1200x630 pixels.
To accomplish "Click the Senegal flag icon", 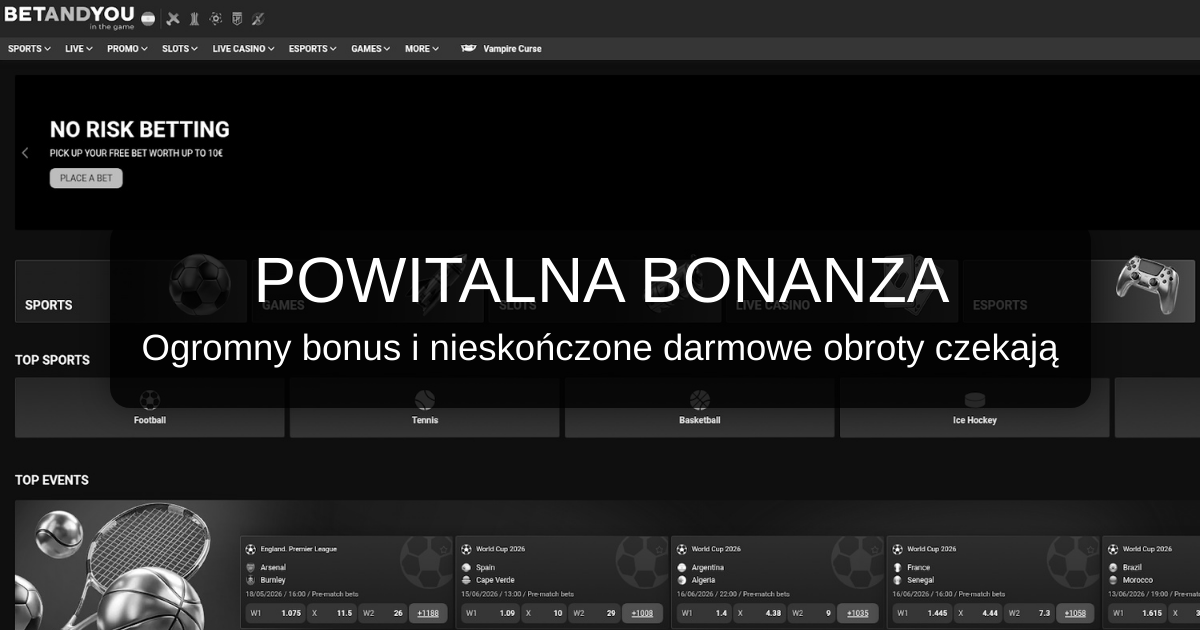I will point(898,580).
